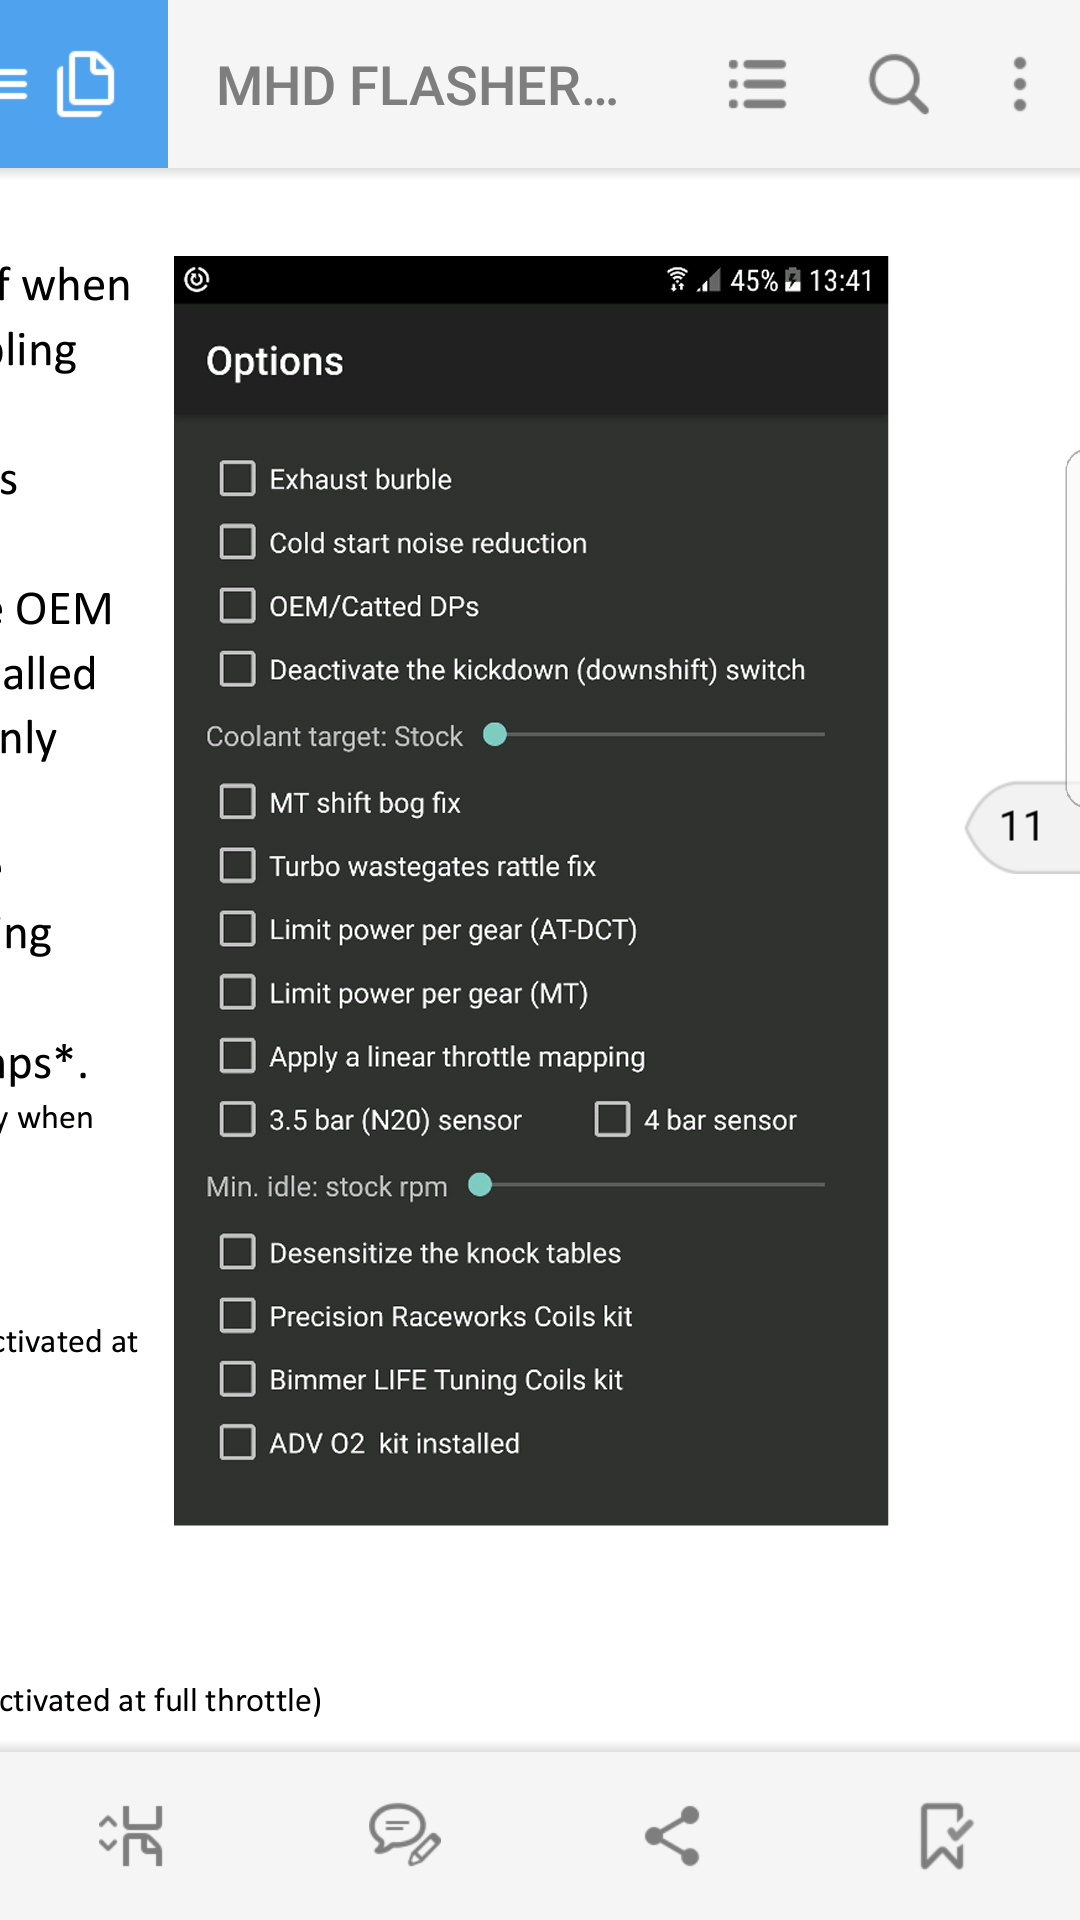The width and height of the screenshot is (1080, 1920).
Task: Tick the OEM/Catted DPs option
Action: click(x=238, y=606)
